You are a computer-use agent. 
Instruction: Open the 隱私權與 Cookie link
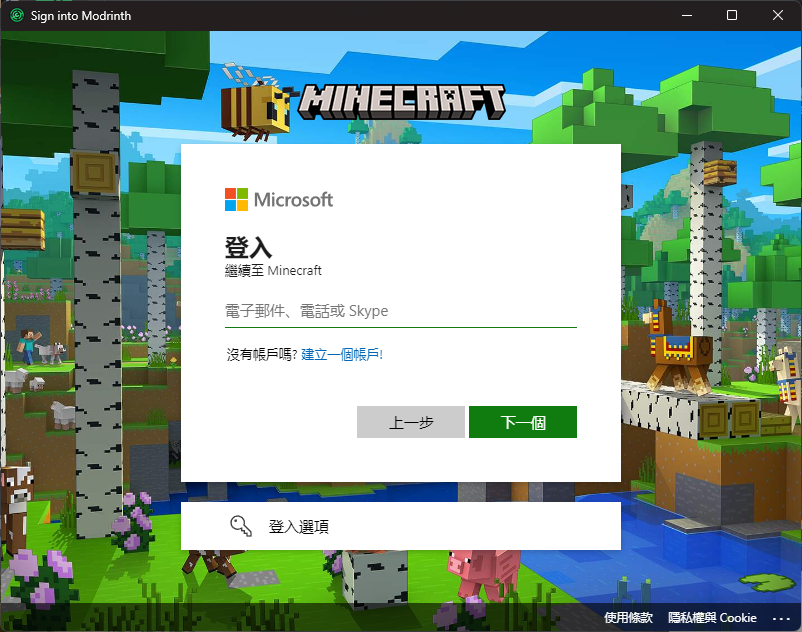tap(712, 618)
